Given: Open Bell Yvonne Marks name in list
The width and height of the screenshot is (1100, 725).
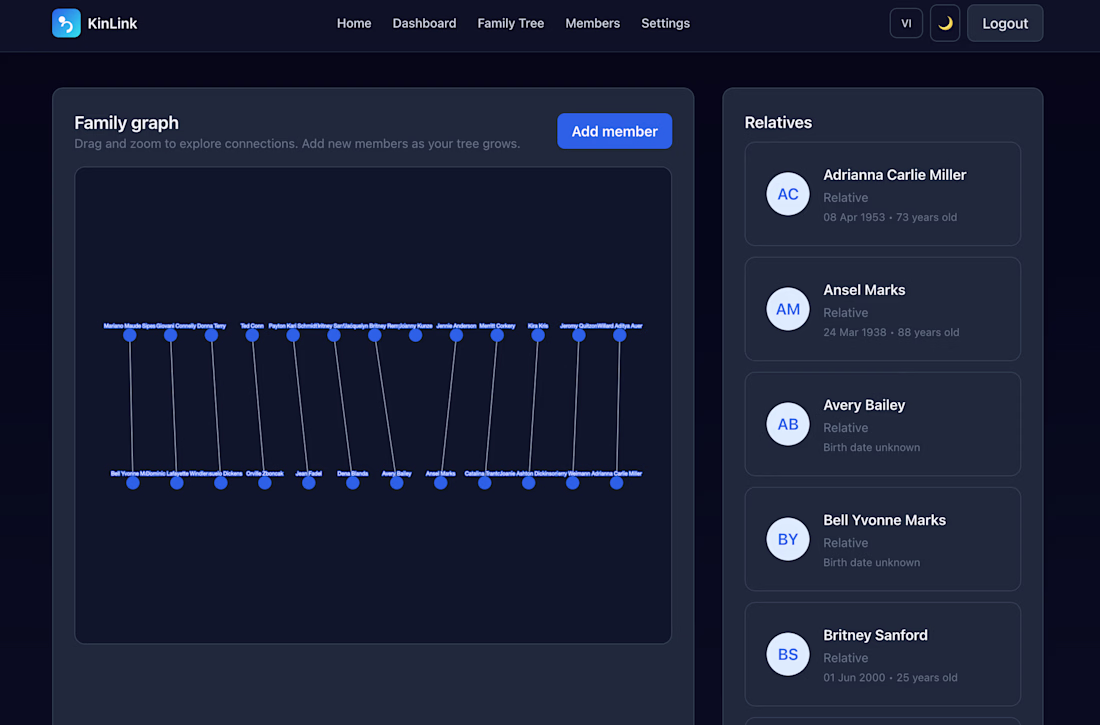Looking at the screenshot, I should tap(885, 520).
